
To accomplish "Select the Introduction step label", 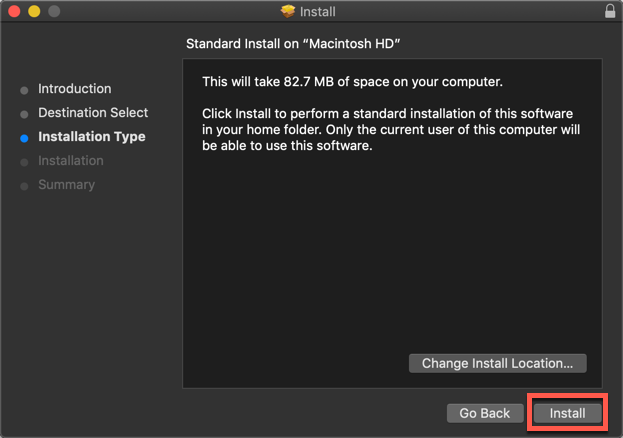I will click(74, 89).
